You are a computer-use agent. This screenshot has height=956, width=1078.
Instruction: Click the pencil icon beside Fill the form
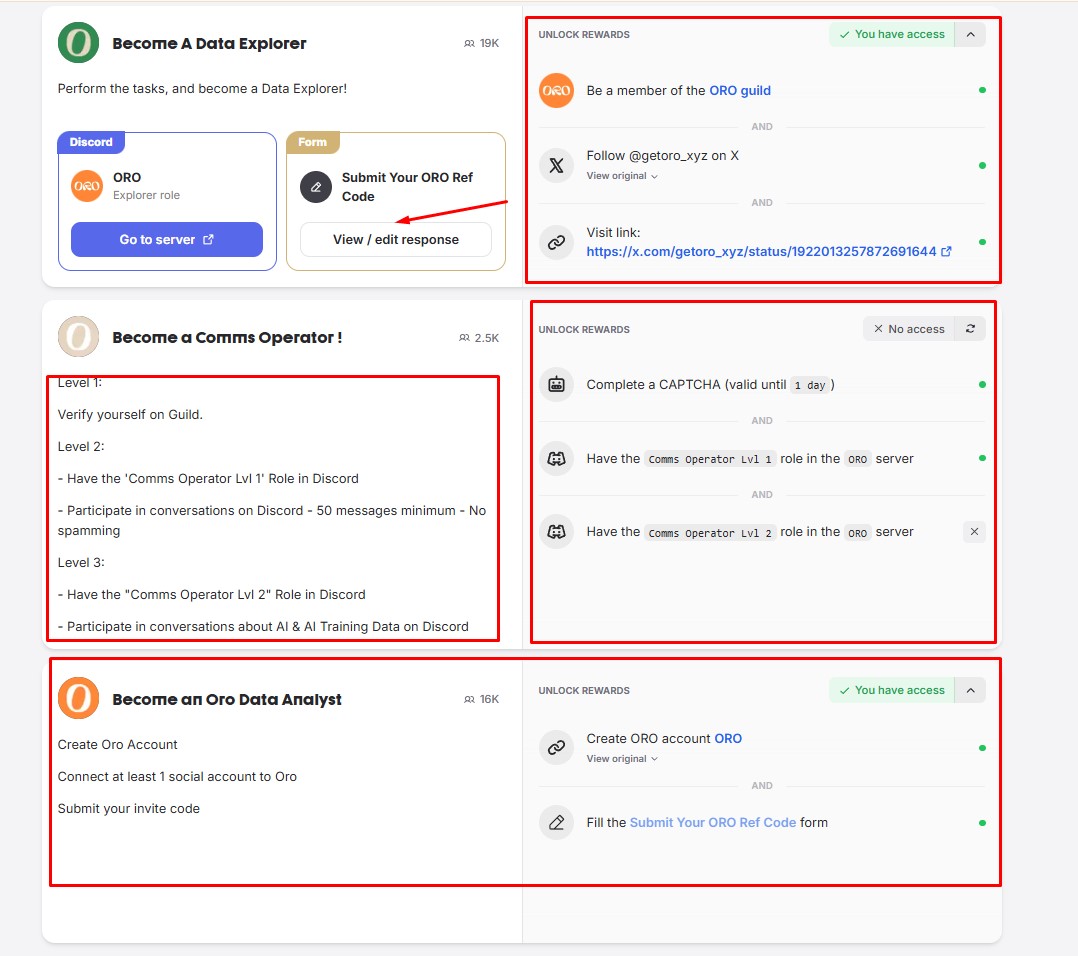click(x=556, y=822)
